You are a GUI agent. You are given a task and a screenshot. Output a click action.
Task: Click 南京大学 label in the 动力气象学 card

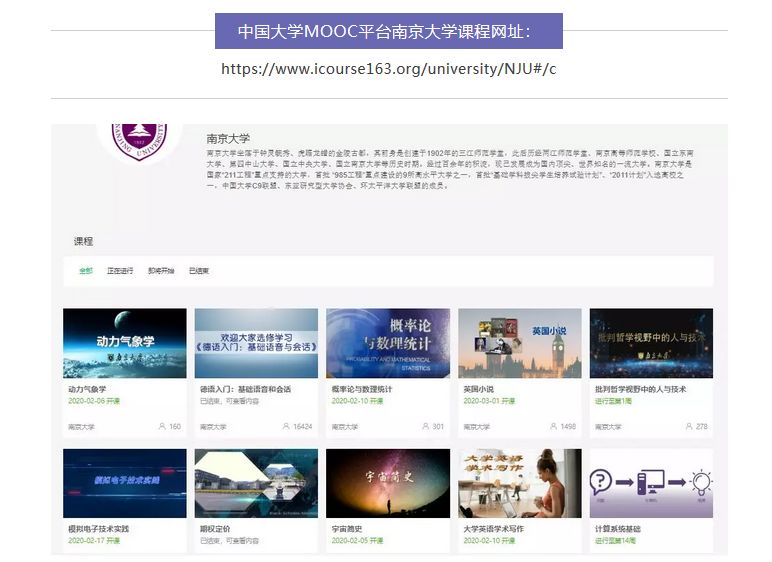click(81, 427)
